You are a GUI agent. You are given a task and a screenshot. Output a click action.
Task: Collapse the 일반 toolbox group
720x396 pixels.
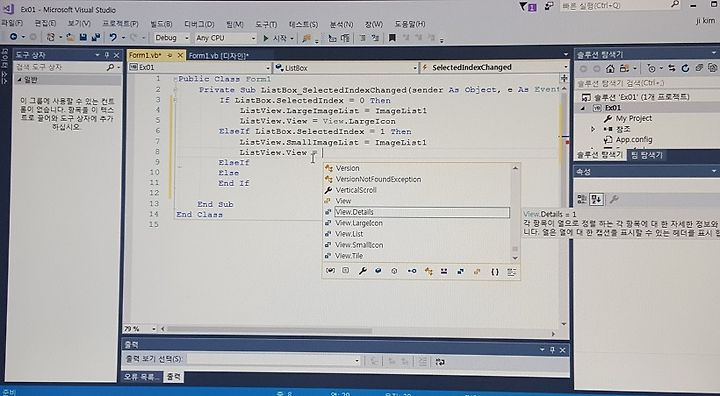point(19,80)
